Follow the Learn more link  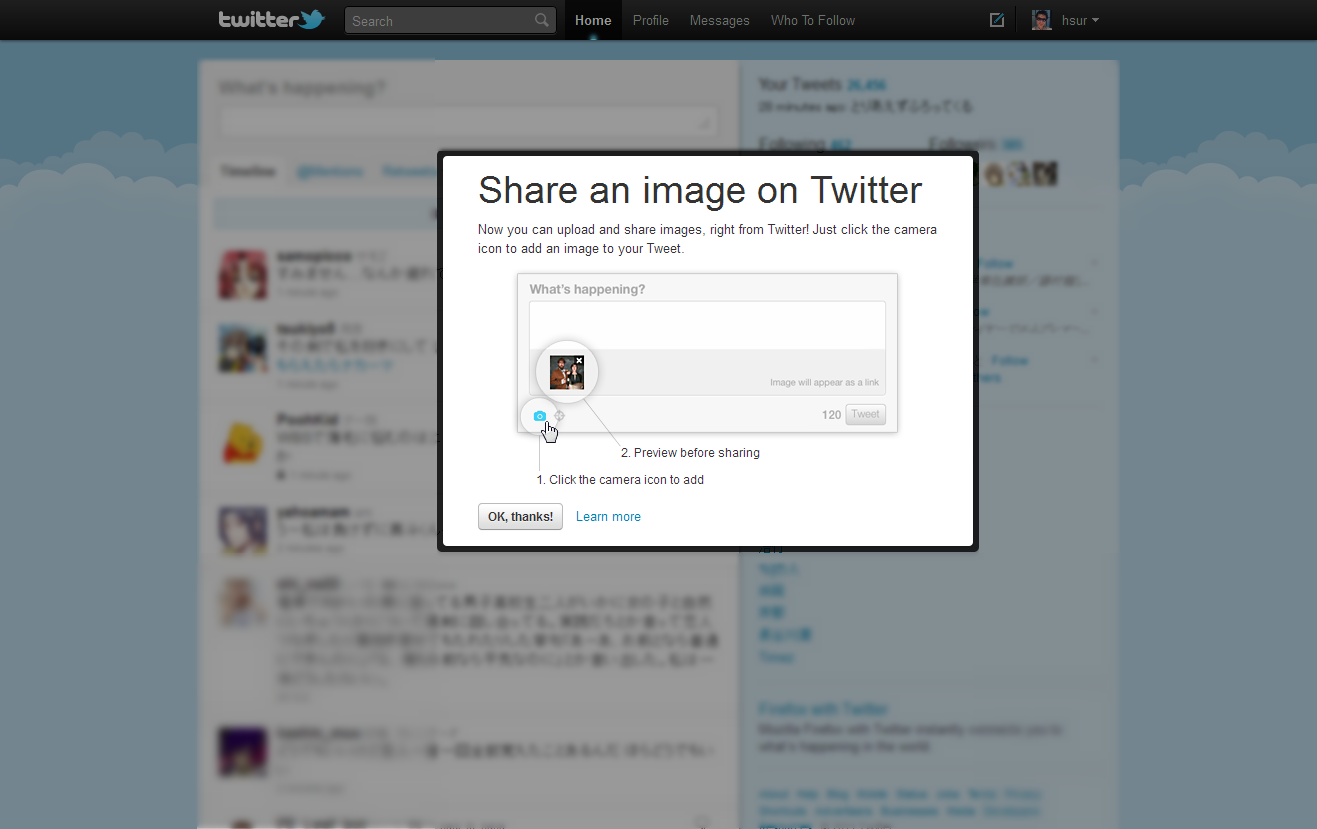[x=608, y=517]
